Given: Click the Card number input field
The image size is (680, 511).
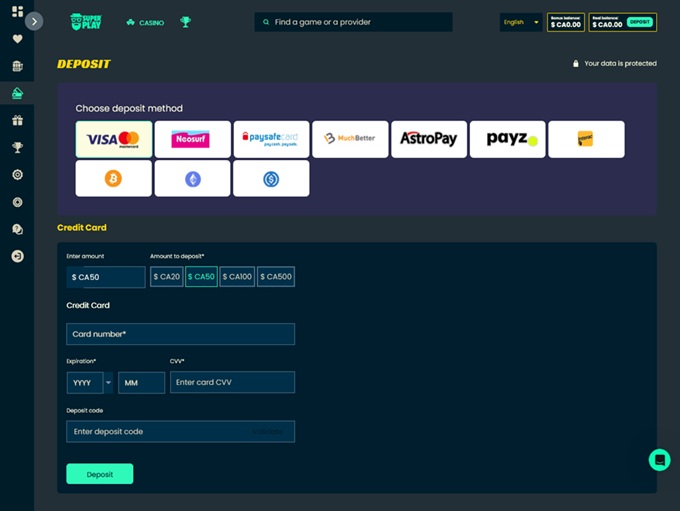Looking at the screenshot, I should (x=180, y=334).
